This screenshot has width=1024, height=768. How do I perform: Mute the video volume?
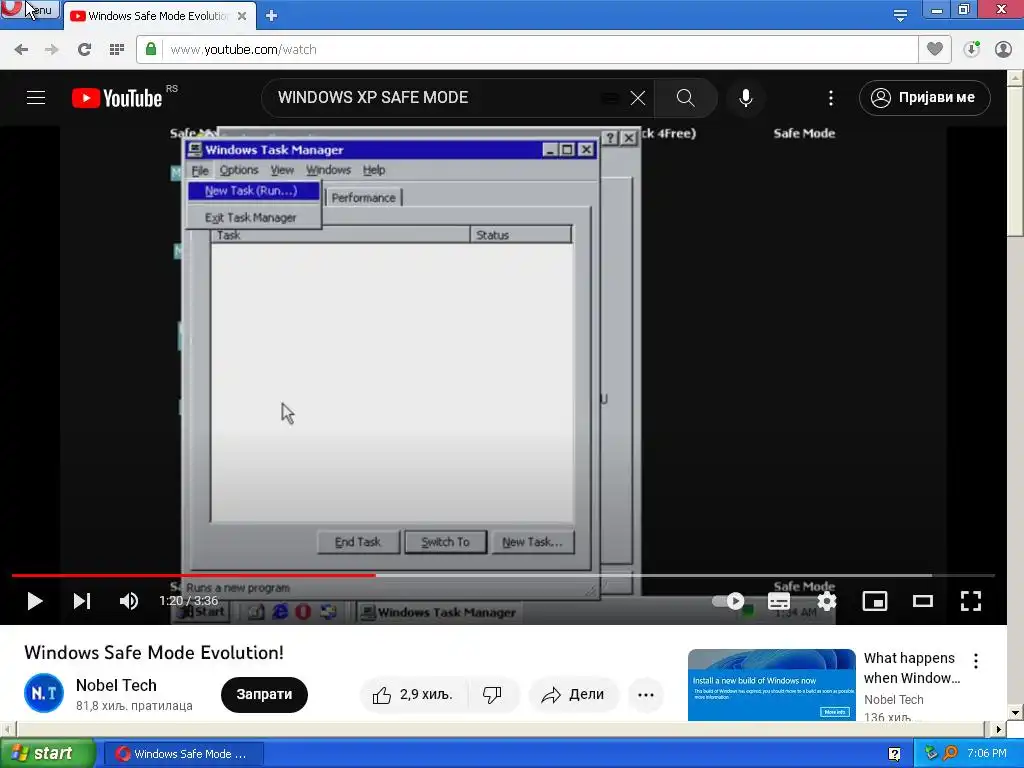(x=129, y=601)
